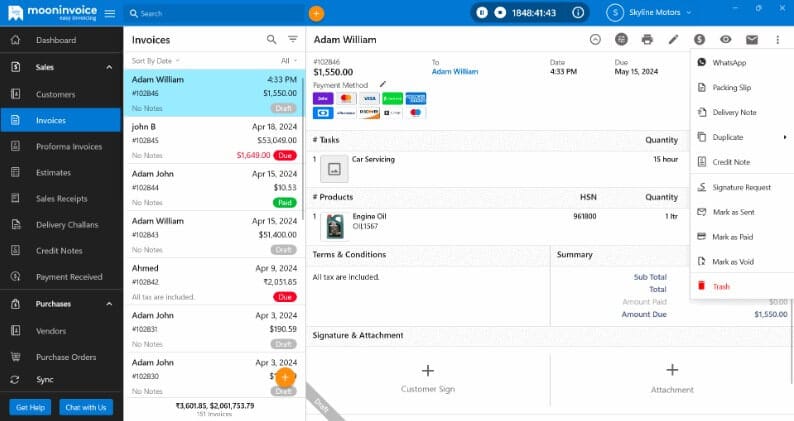The image size is (794, 421).
Task: Open Proforma Invoices page
Action: (x=61, y=146)
